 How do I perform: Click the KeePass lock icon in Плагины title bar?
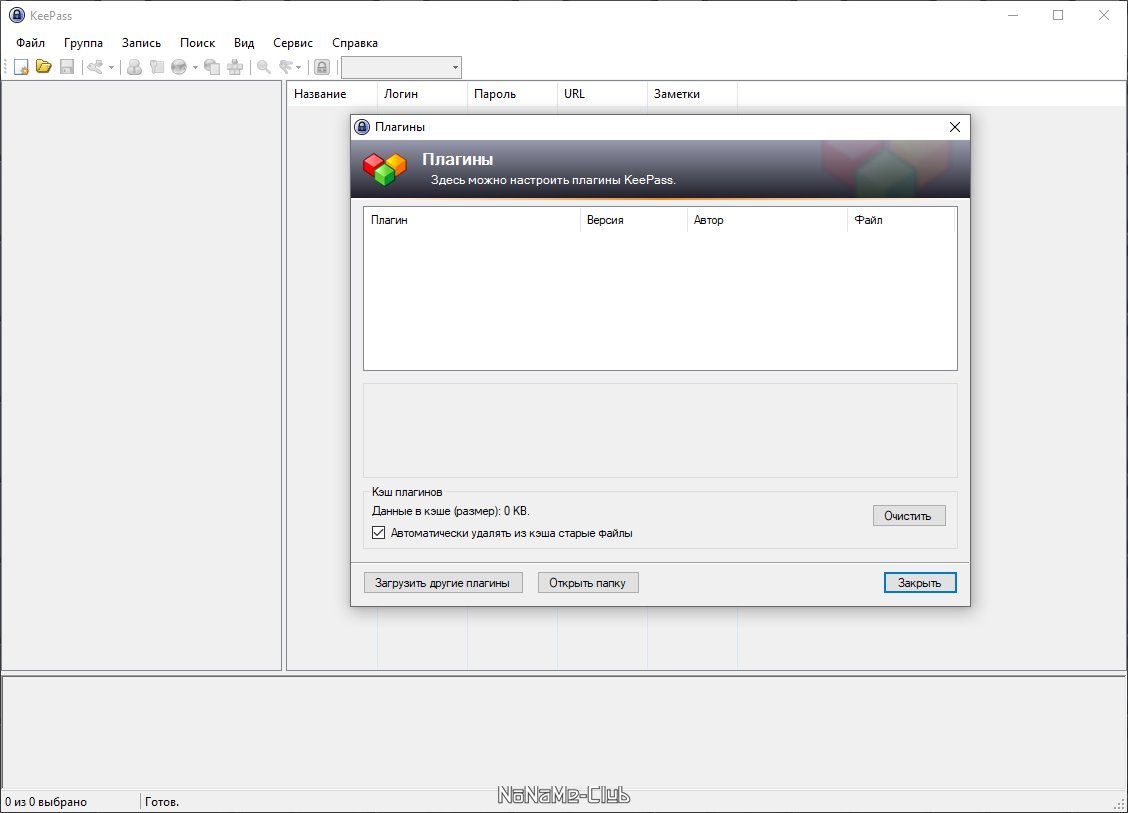point(363,127)
